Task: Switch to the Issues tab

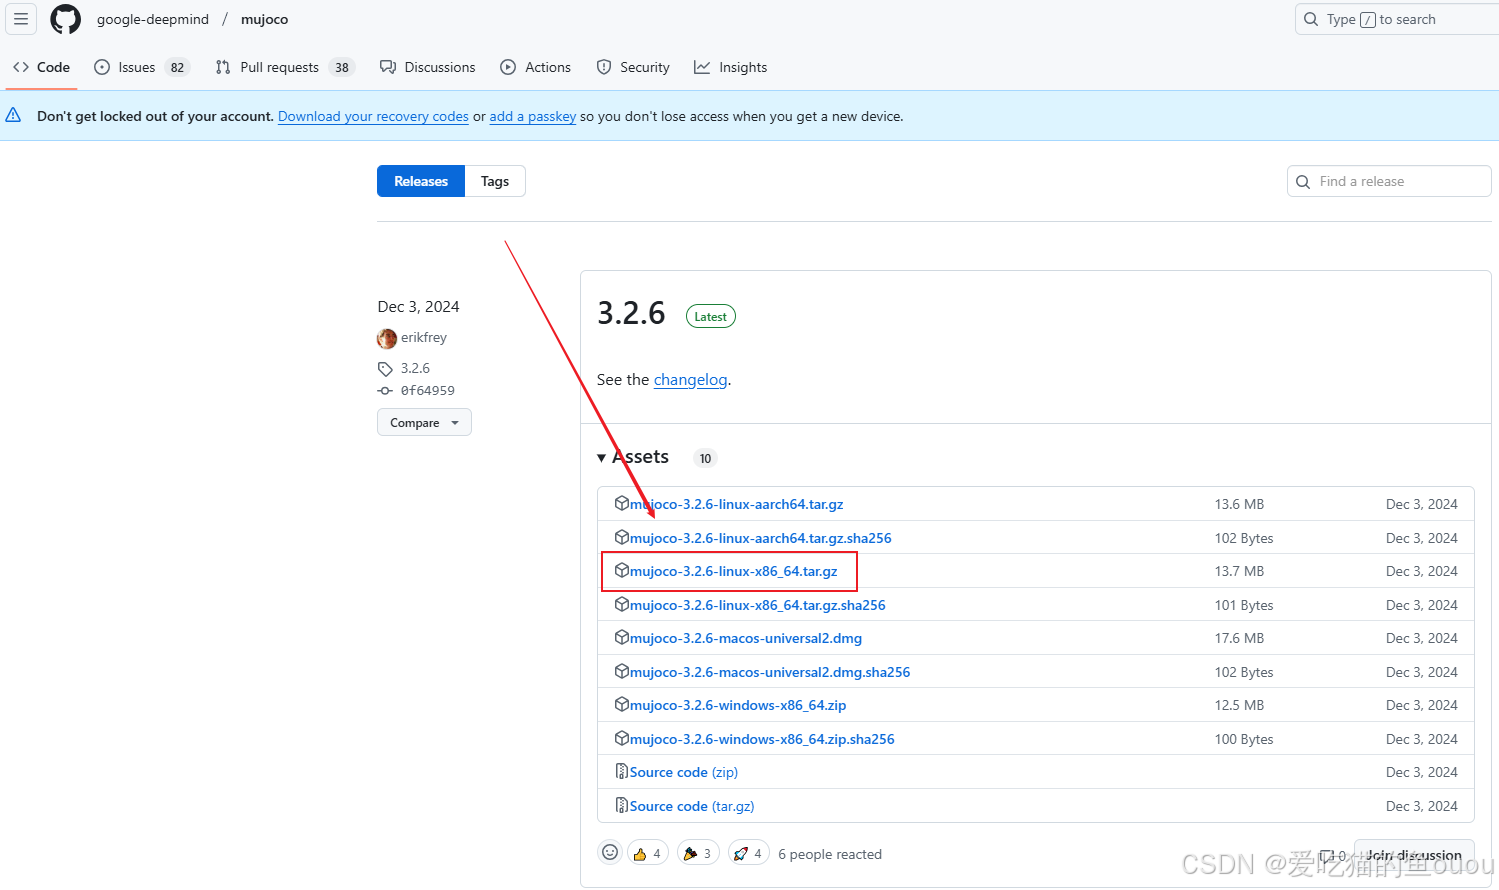Action: (x=141, y=67)
